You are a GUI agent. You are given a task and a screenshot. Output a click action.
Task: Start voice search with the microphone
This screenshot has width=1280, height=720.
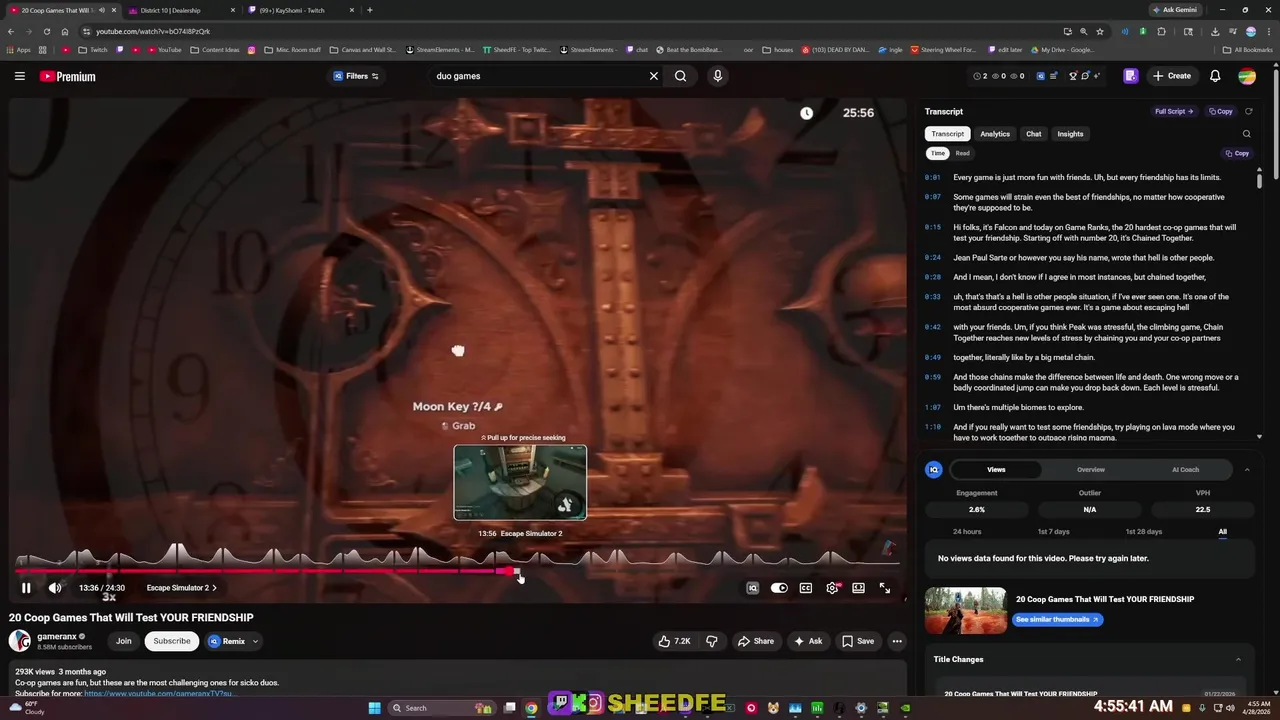click(x=717, y=76)
